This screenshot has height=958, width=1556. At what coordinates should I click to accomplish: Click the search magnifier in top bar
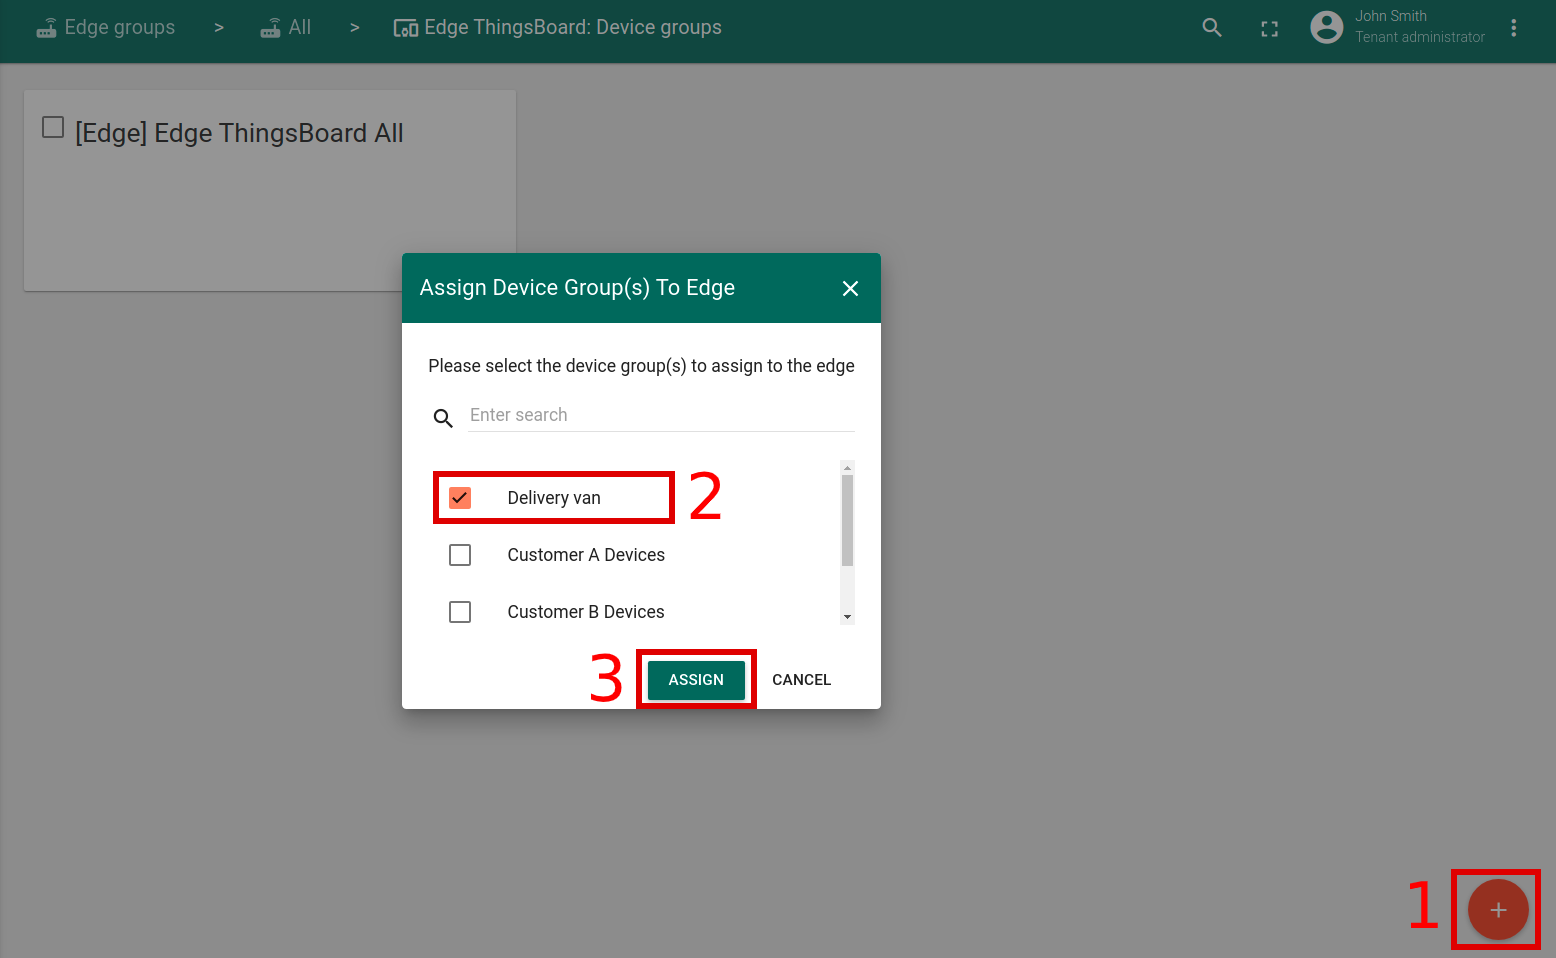click(1212, 28)
